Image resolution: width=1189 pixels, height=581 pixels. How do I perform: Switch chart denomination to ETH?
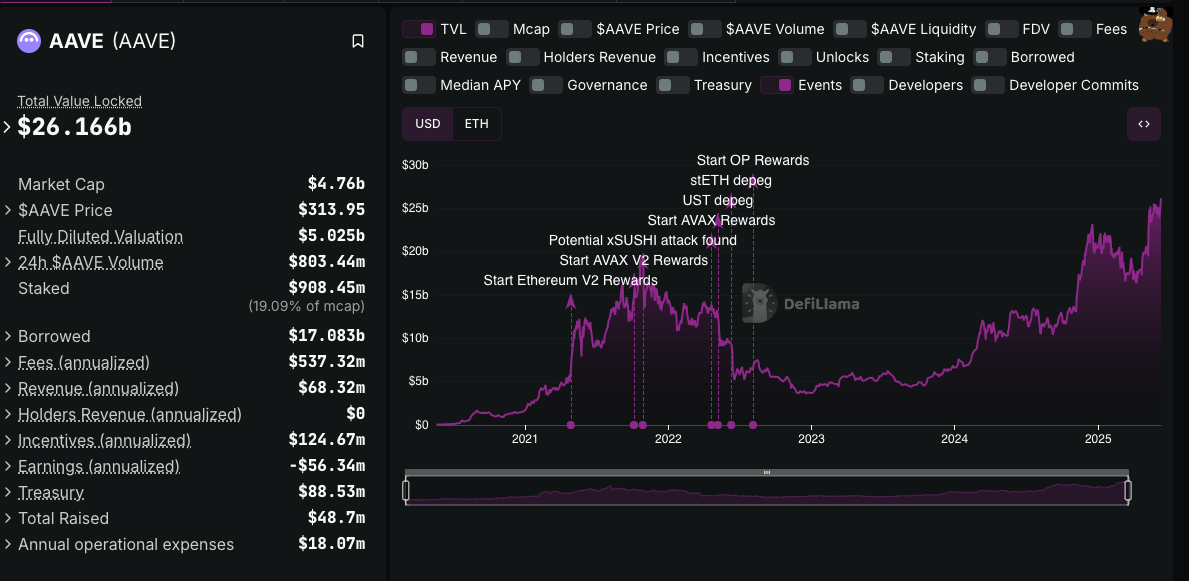(477, 124)
